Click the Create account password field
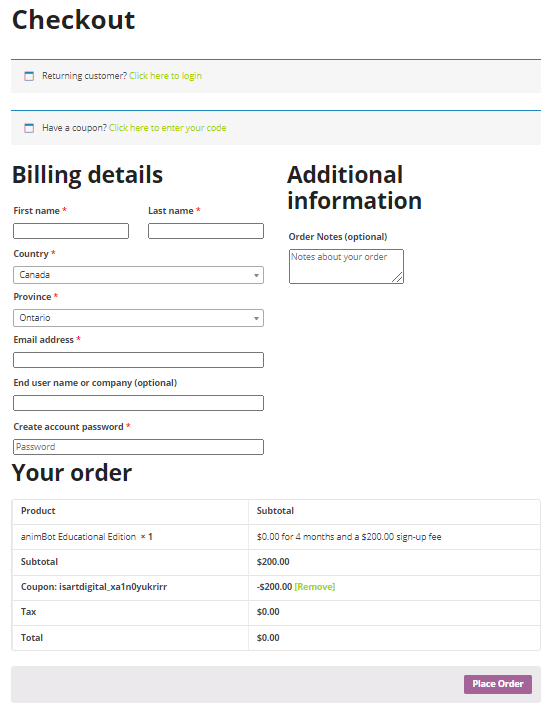Image resolution: width=548 pixels, height=722 pixels. [139, 447]
